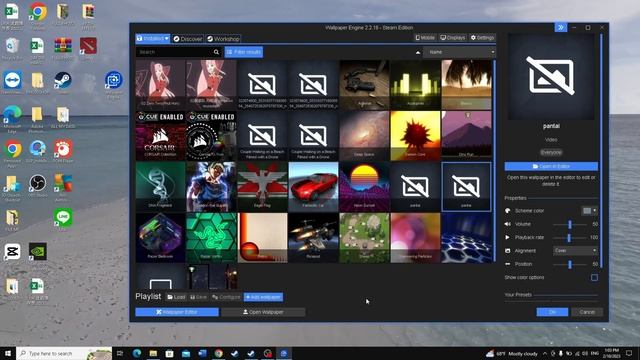Toggle ascending sort order arrow
640x360 pixels.
pos(418,52)
